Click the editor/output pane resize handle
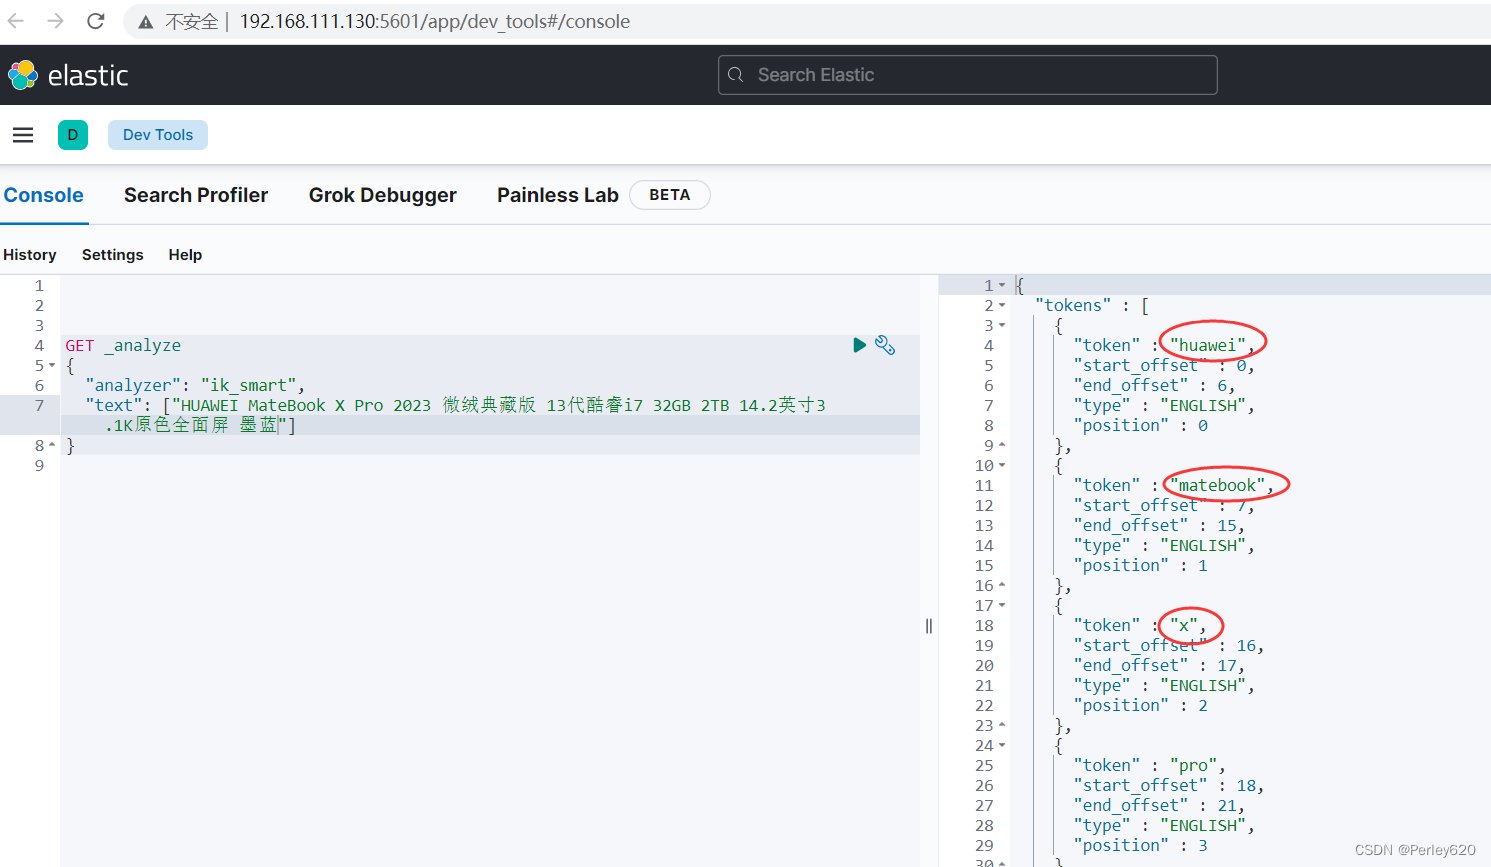This screenshot has width=1491, height=867. pos(929,626)
